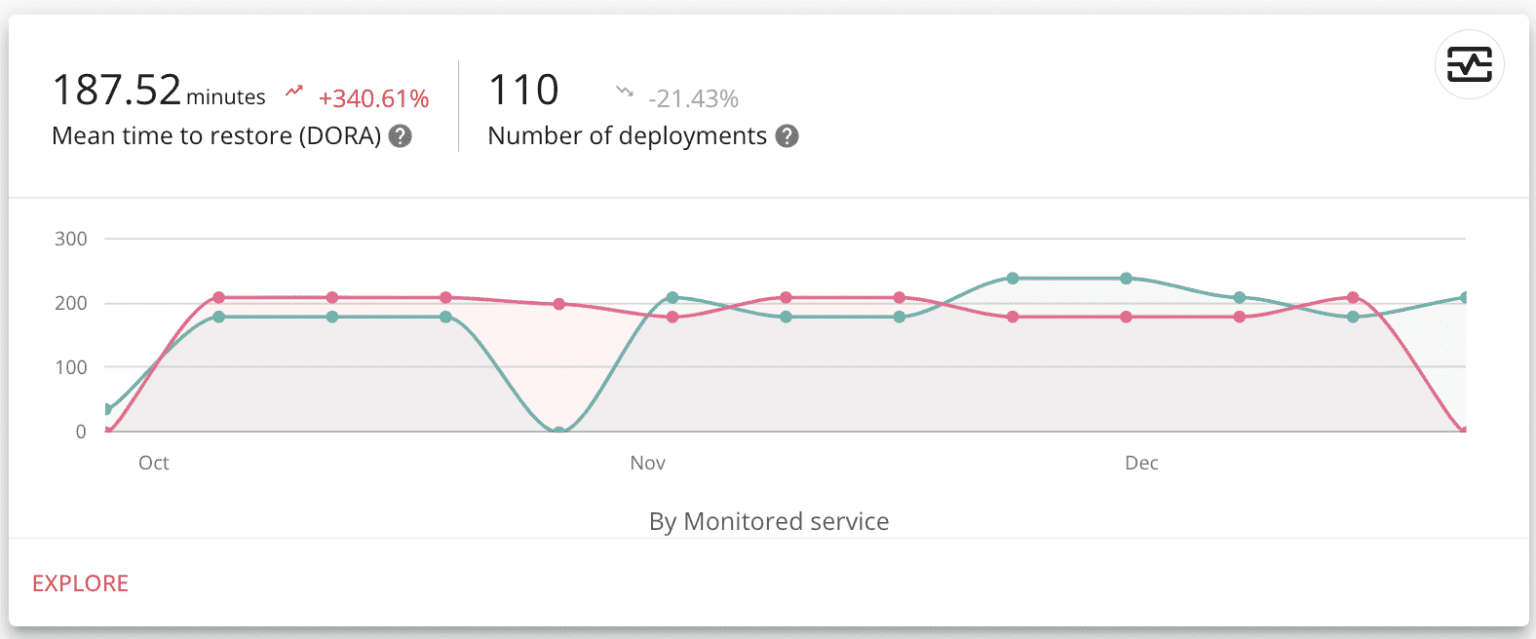This screenshot has width=1536, height=639.
Task: Click the gray downward trend arrow icon
Action: click(x=623, y=90)
